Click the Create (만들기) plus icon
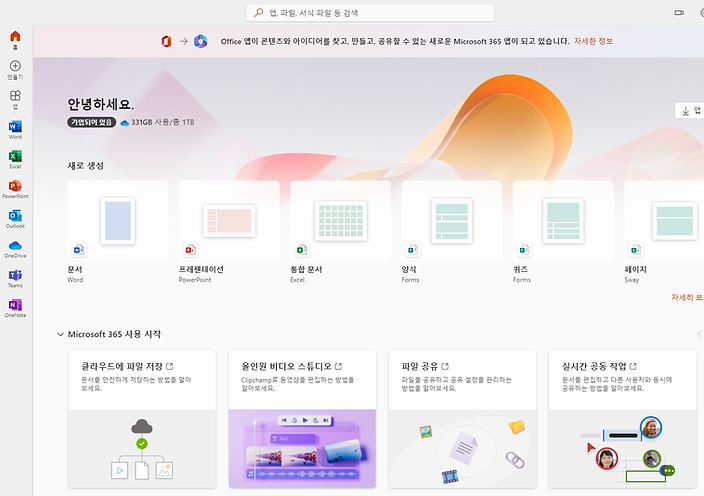The image size is (704, 496). (x=15, y=66)
